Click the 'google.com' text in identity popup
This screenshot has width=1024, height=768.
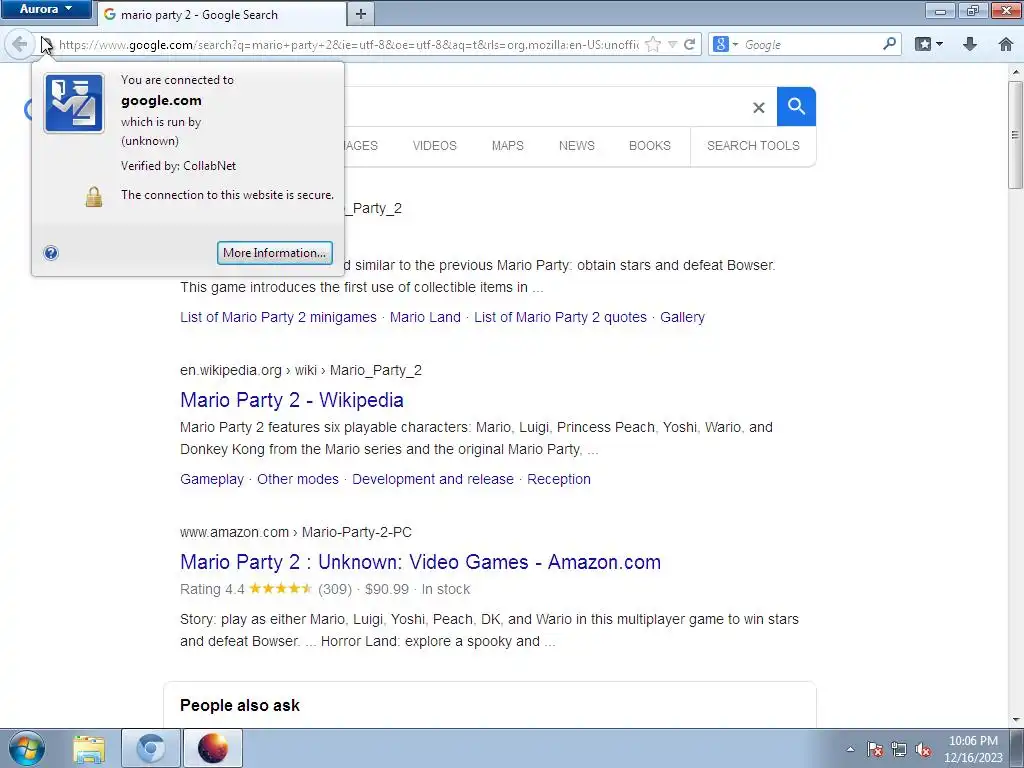(161, 101)
